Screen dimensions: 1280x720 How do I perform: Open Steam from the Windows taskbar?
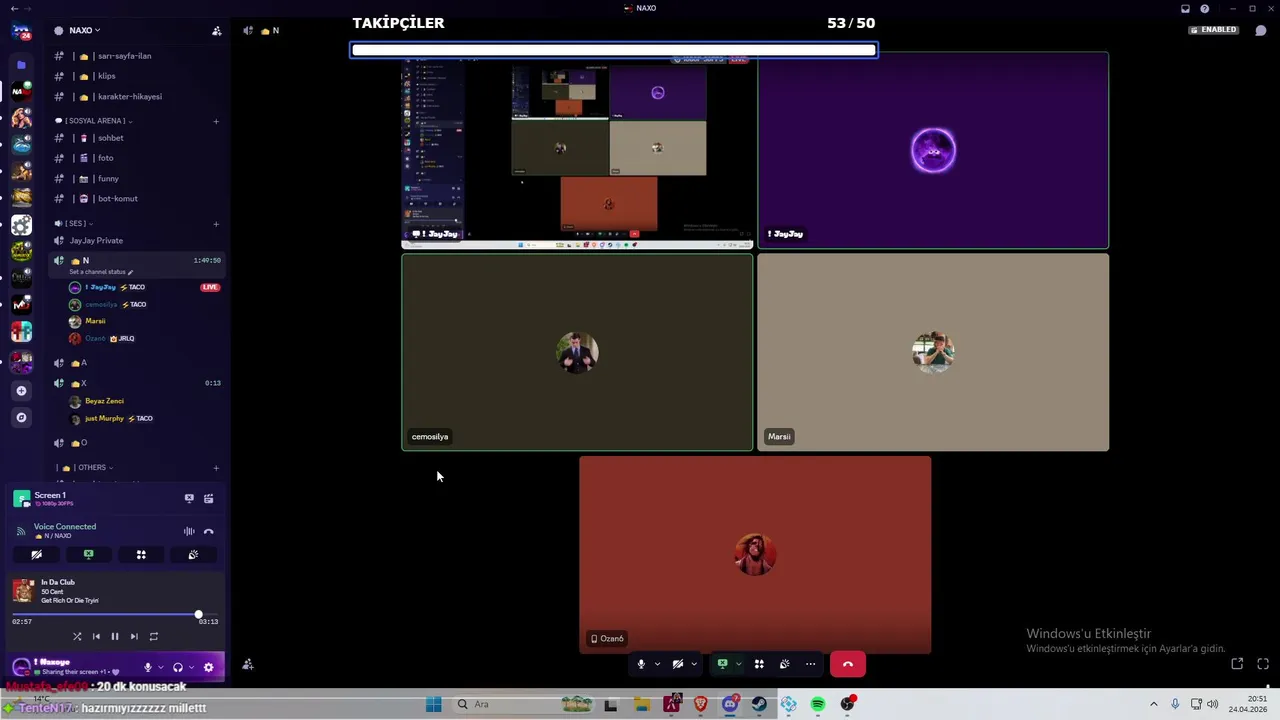tap(760, 704)
